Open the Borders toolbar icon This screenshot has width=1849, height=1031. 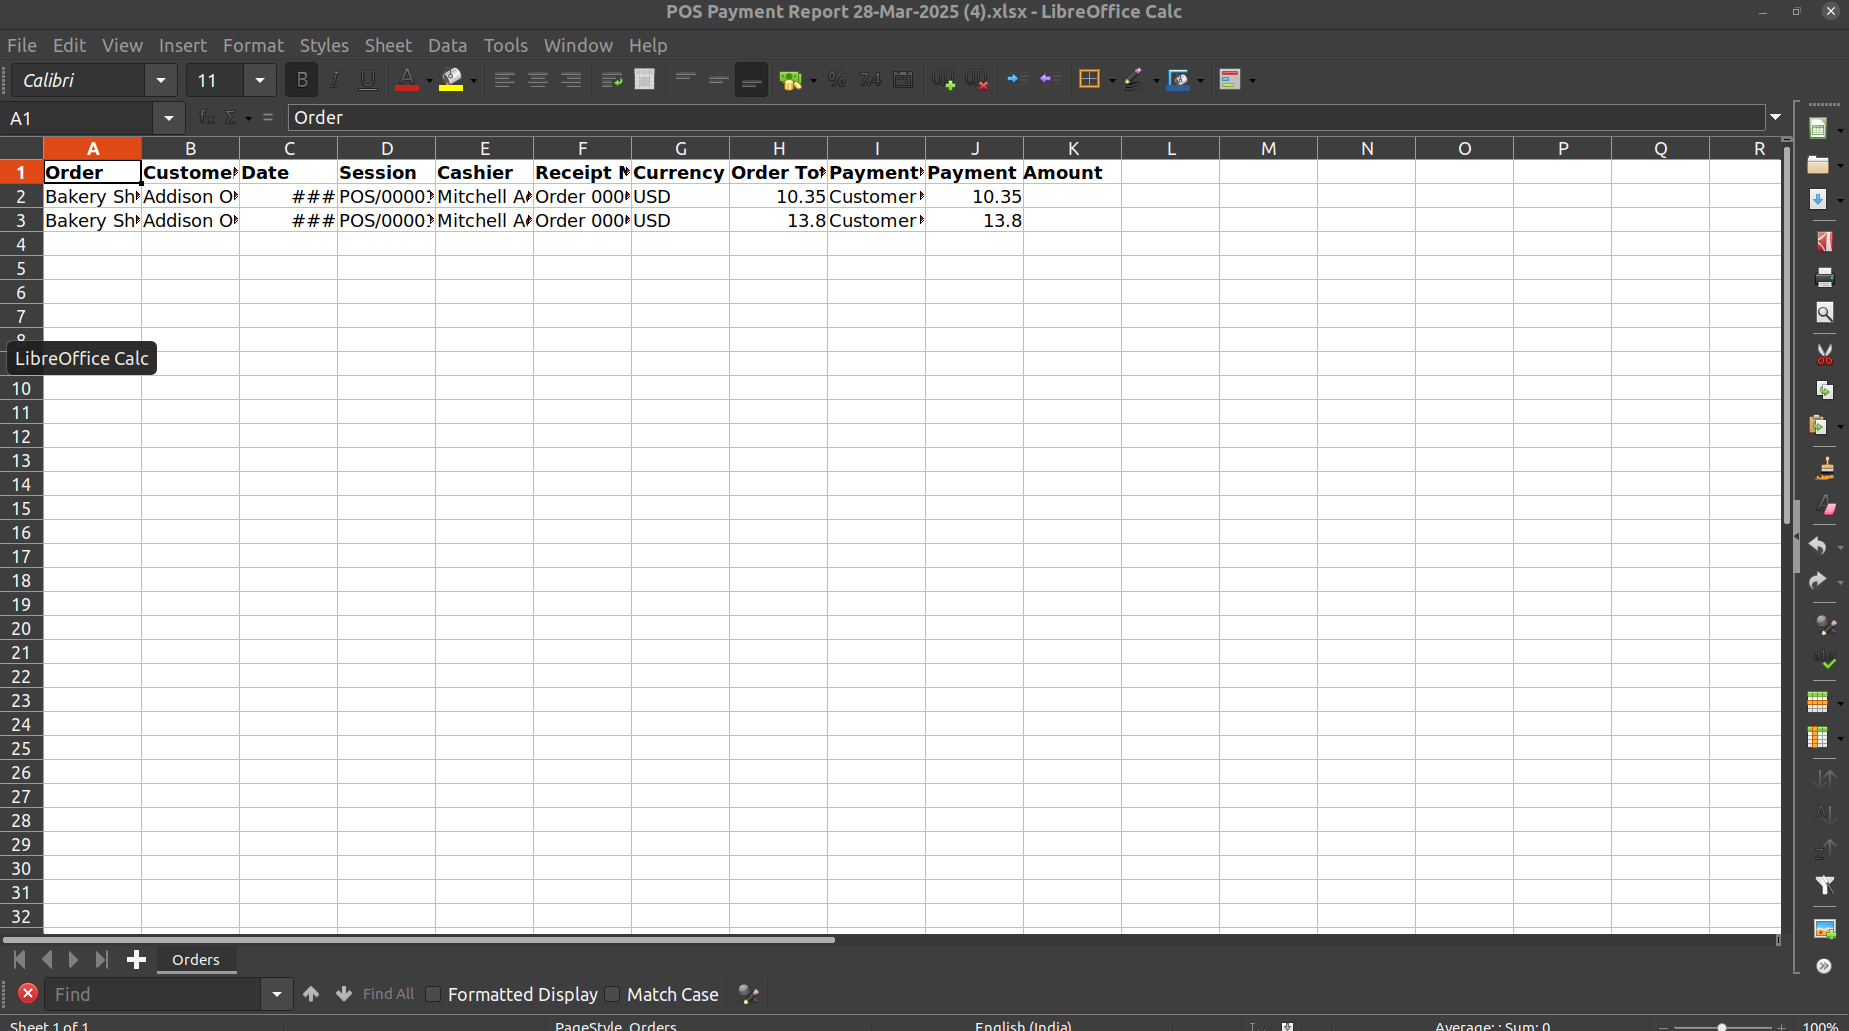pyautogui.click(x=1090, y=80)
